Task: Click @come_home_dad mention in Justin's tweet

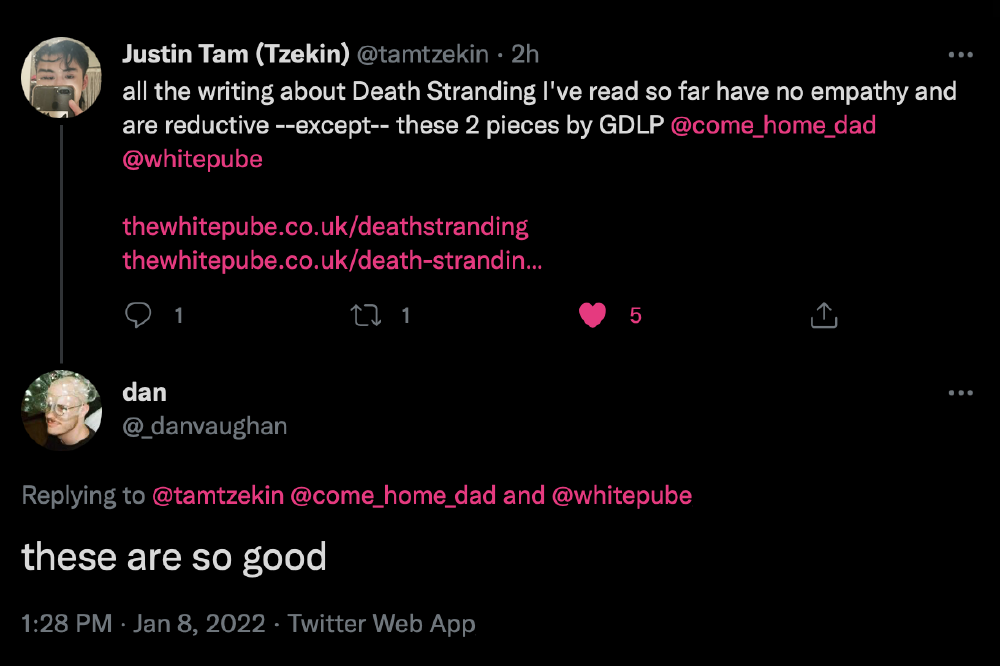Action: (x=773, y=125)
